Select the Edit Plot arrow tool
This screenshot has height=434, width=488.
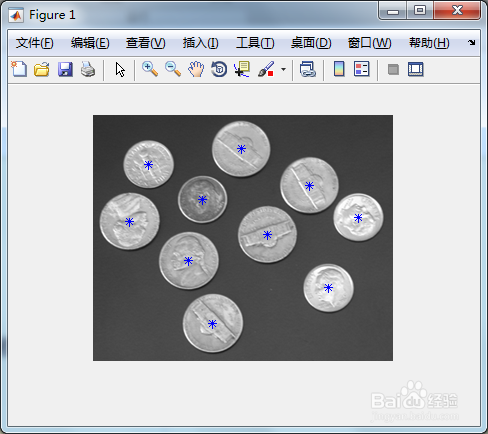click(x=120, y=70)
